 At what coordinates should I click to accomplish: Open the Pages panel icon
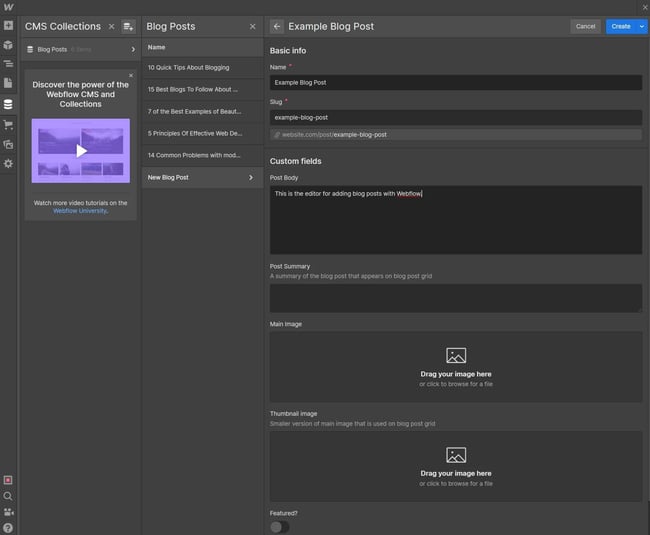pyautogui.click(x=8, y=83)
